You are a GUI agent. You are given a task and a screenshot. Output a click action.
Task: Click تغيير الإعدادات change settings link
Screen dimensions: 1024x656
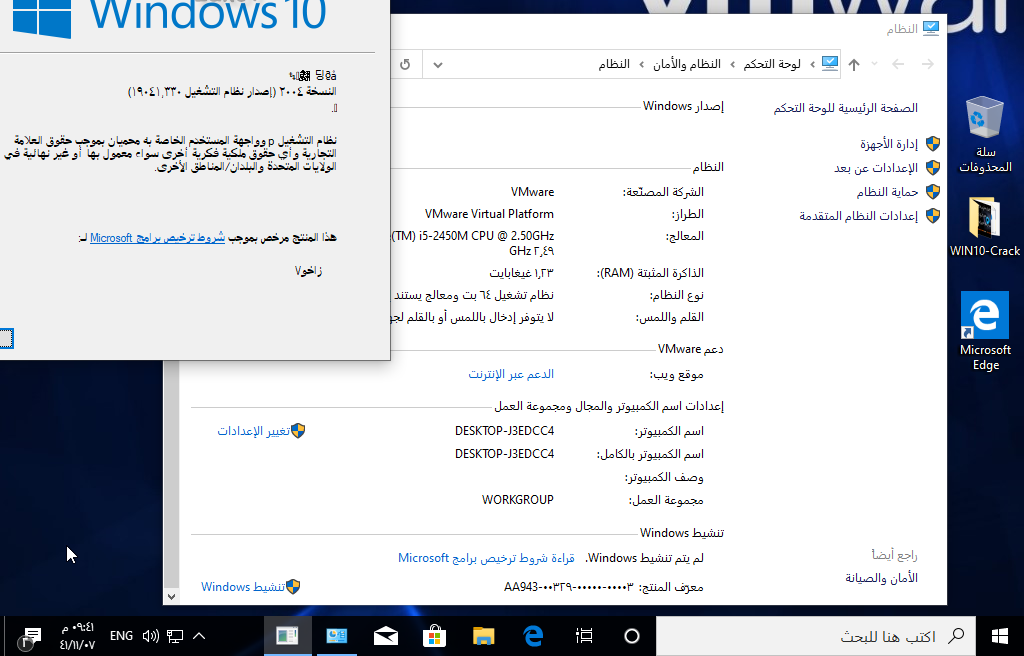click(x=253, y=431)
